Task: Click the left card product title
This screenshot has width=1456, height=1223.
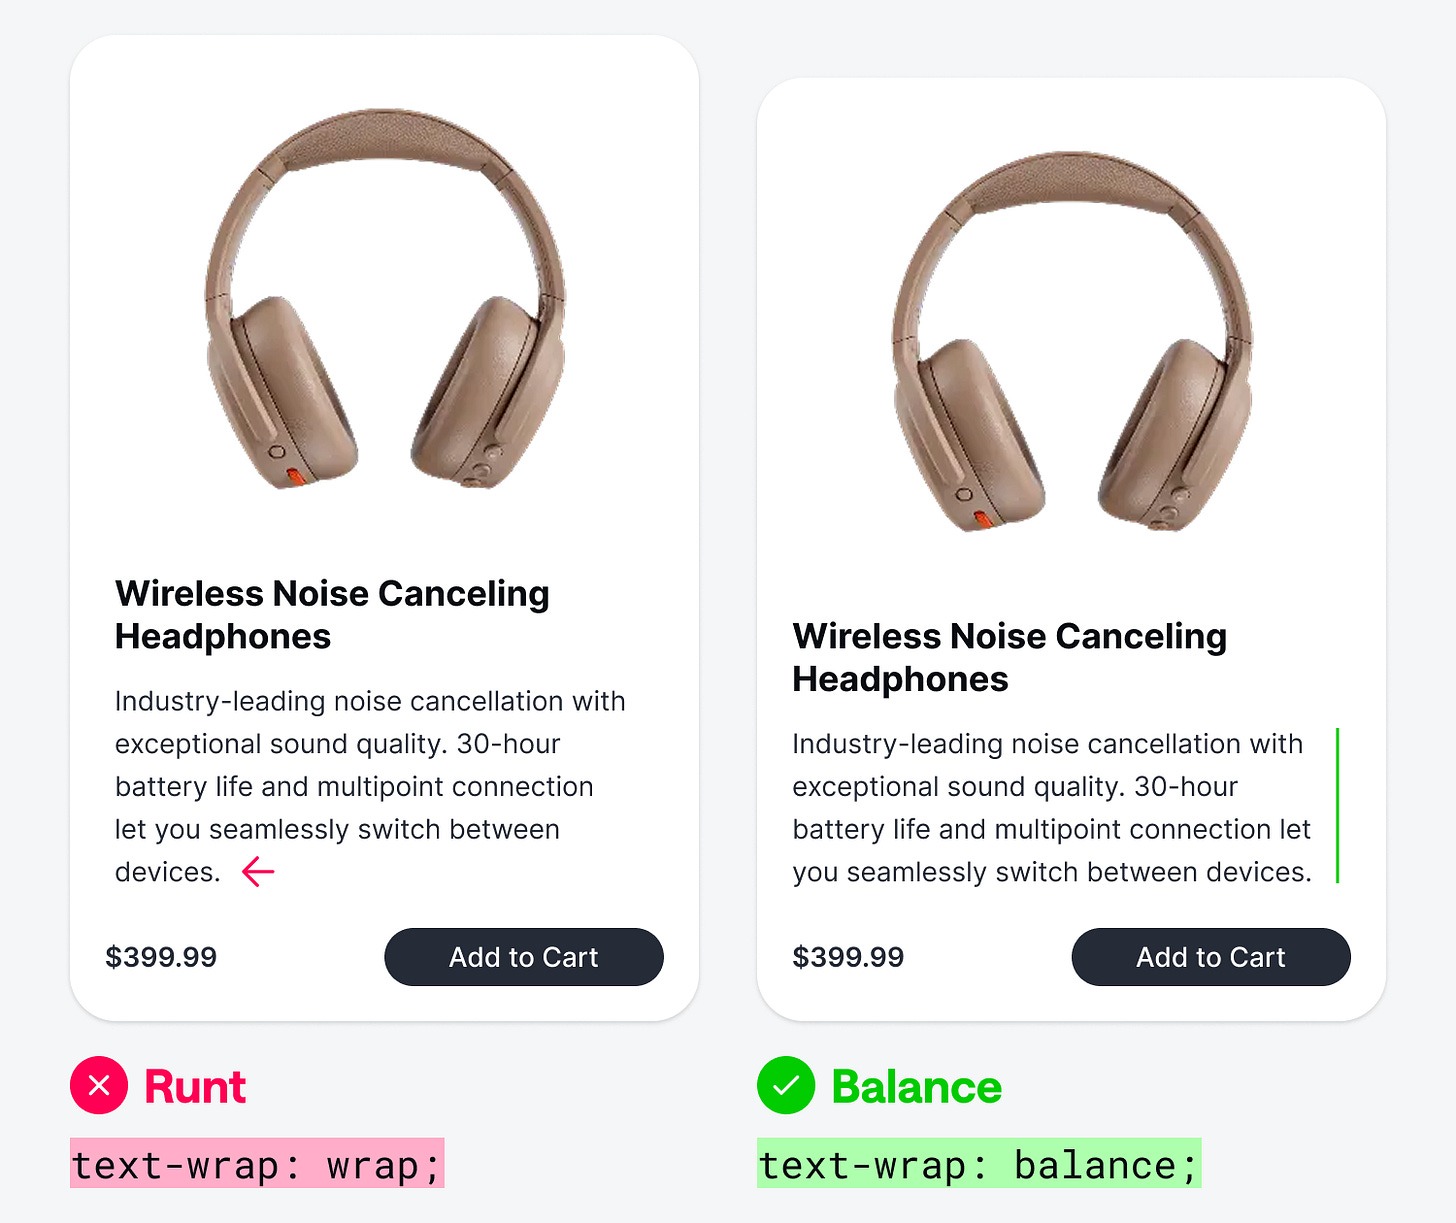Action: point(332,614)
